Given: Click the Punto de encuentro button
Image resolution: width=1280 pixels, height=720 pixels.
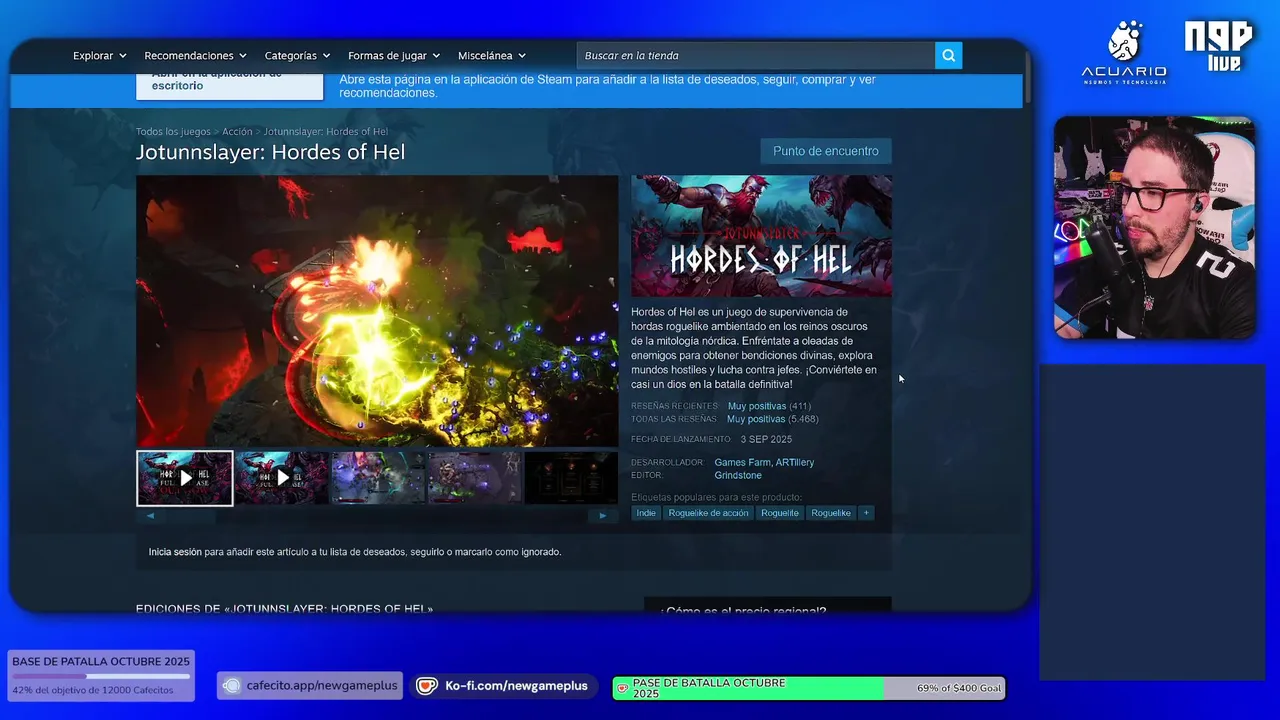Looking at the screenshot, I should [826, 151].
